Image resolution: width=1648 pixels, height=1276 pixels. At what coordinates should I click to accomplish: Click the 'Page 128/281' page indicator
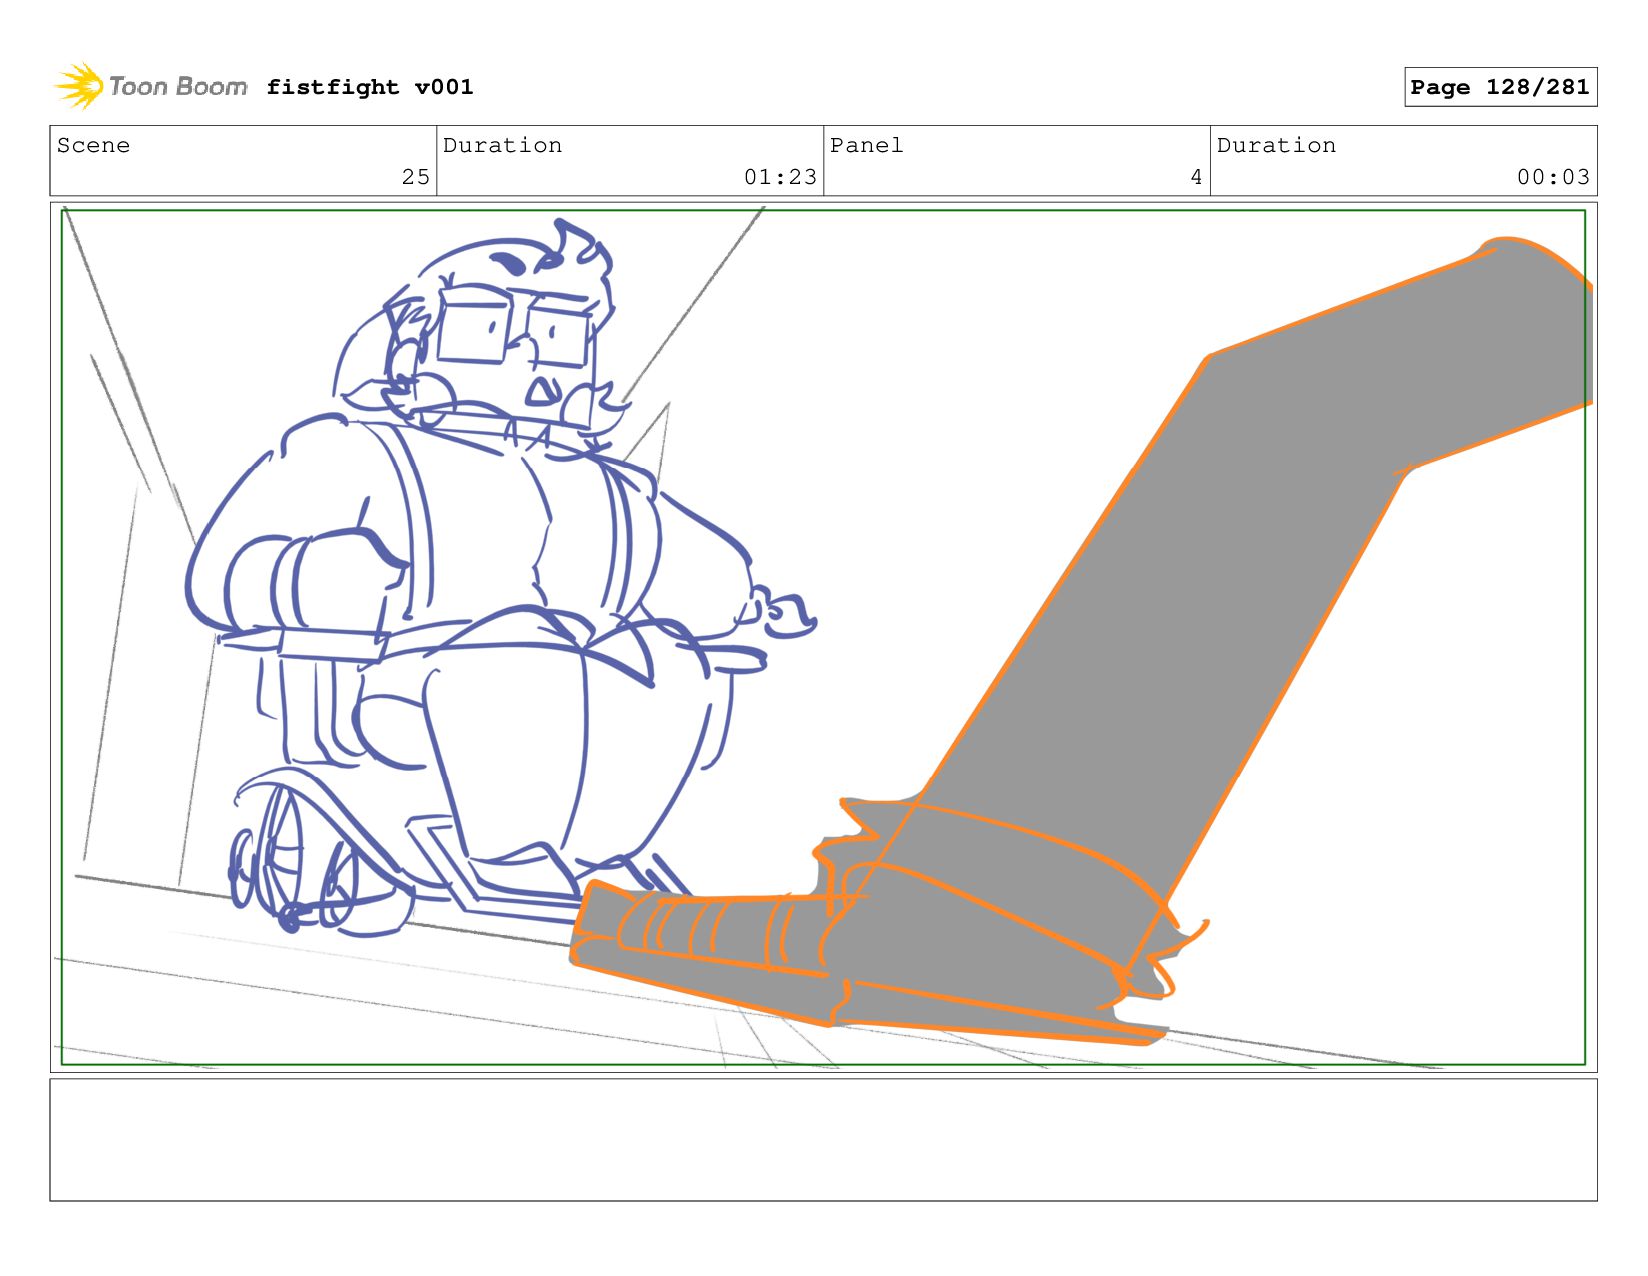point(1500,87)
